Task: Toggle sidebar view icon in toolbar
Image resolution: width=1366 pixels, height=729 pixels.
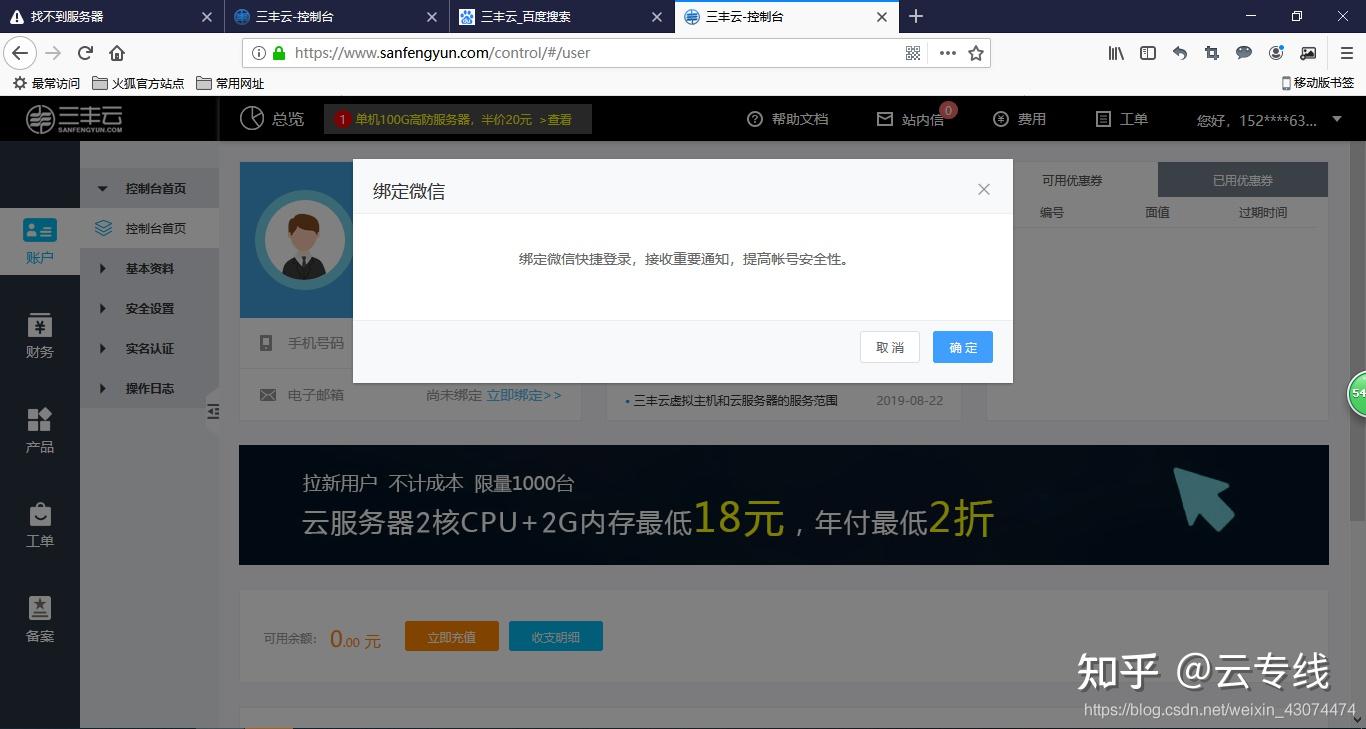Action: (x=1148, y=53)
